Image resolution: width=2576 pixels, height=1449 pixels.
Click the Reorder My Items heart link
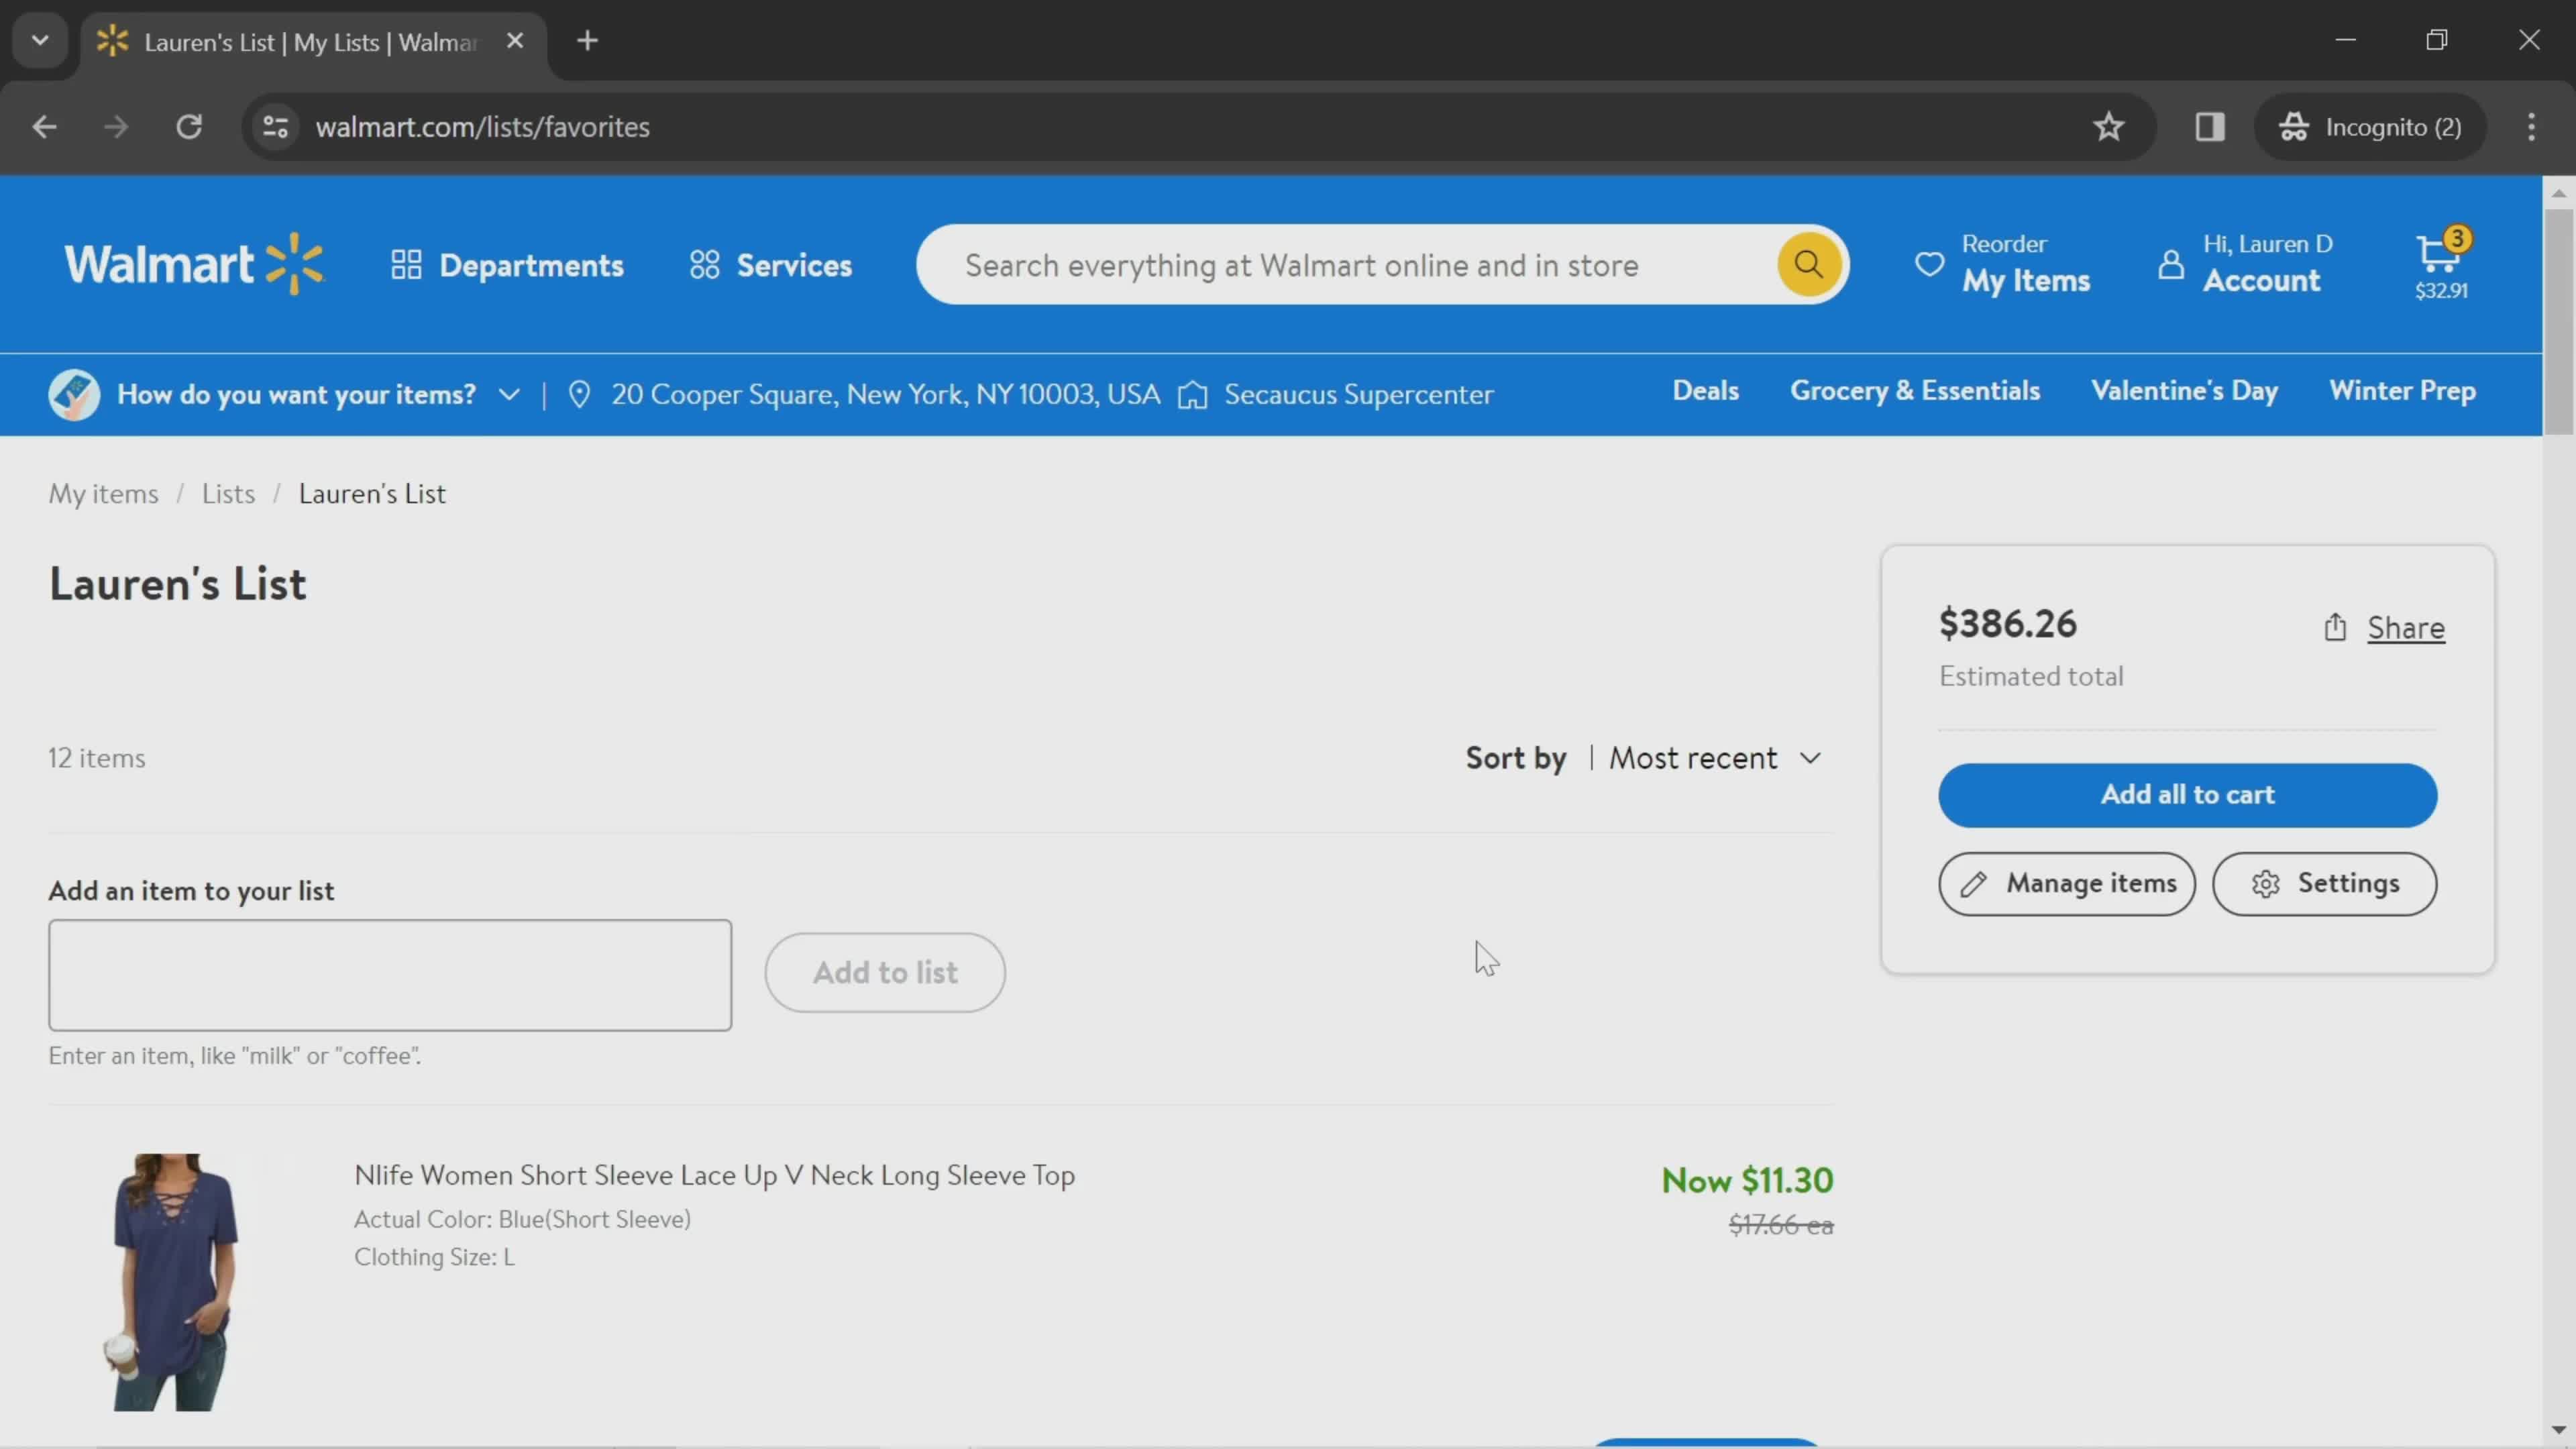(x=2002, y=265)
